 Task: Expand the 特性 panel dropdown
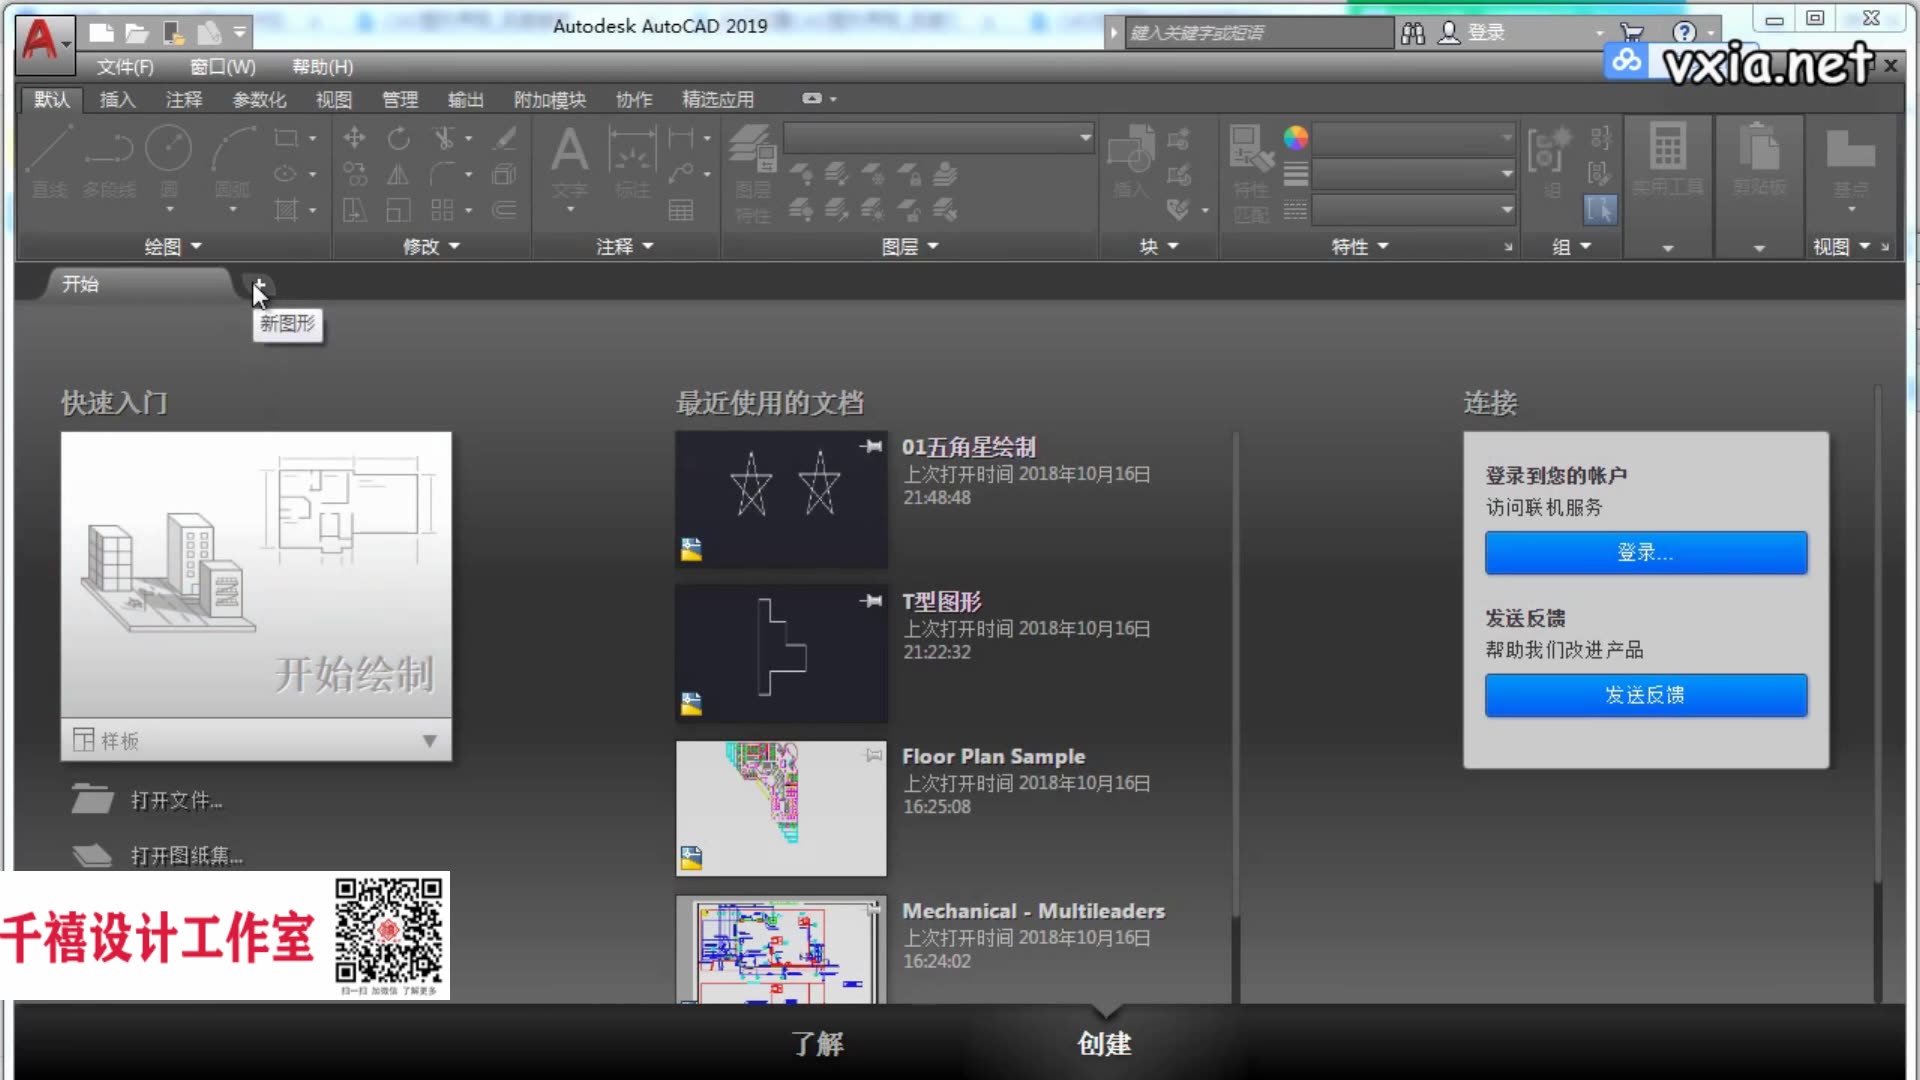click(x=1360, y=247)
